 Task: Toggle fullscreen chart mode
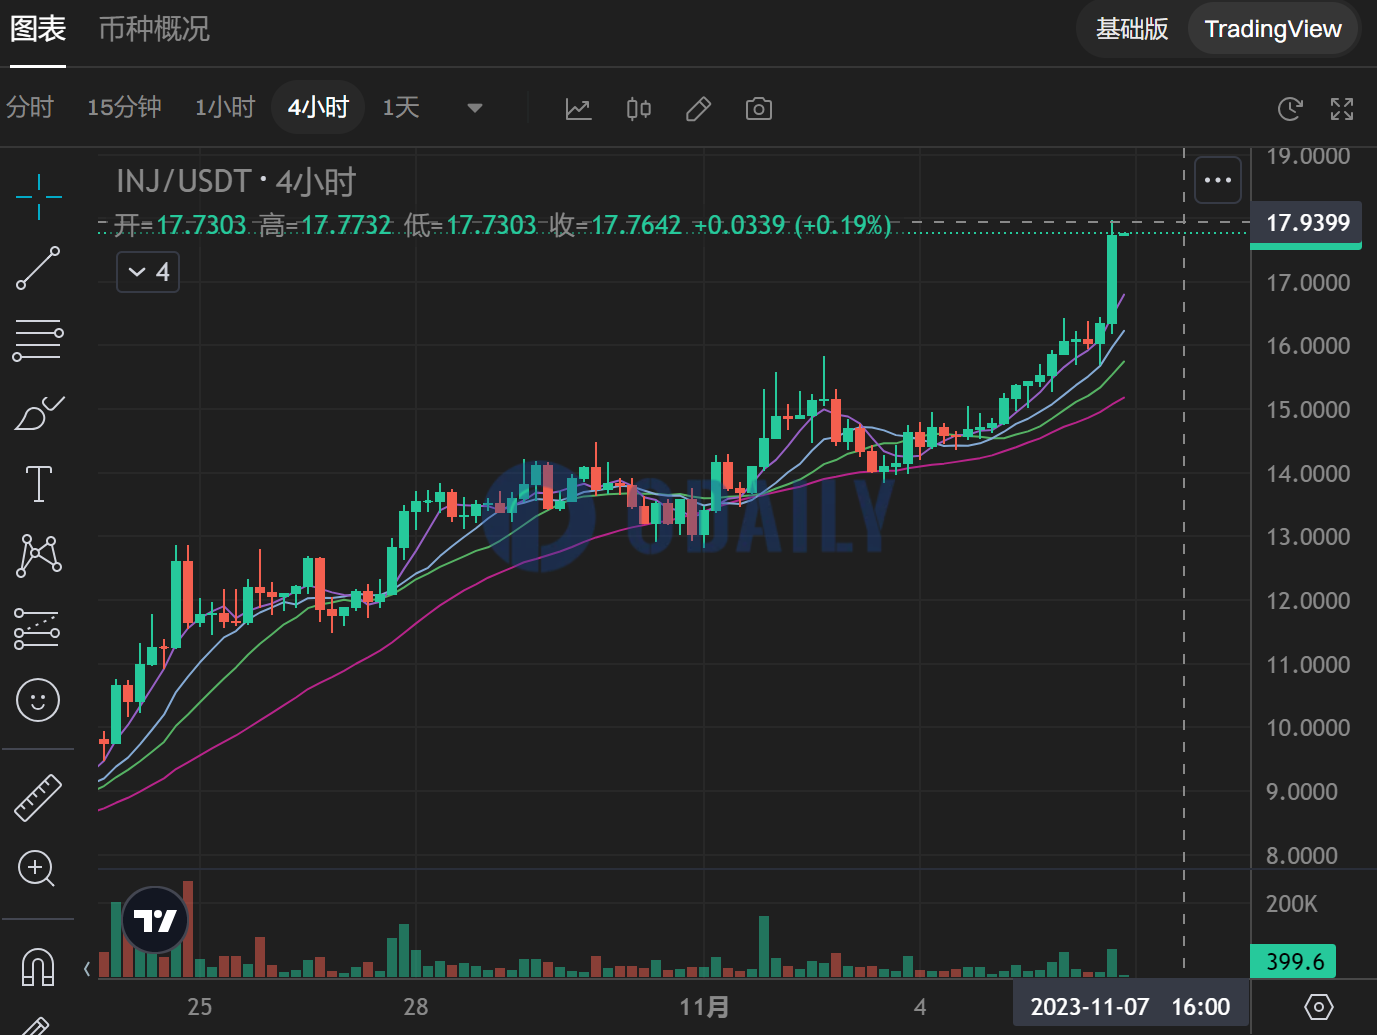tap(1341, 109)
